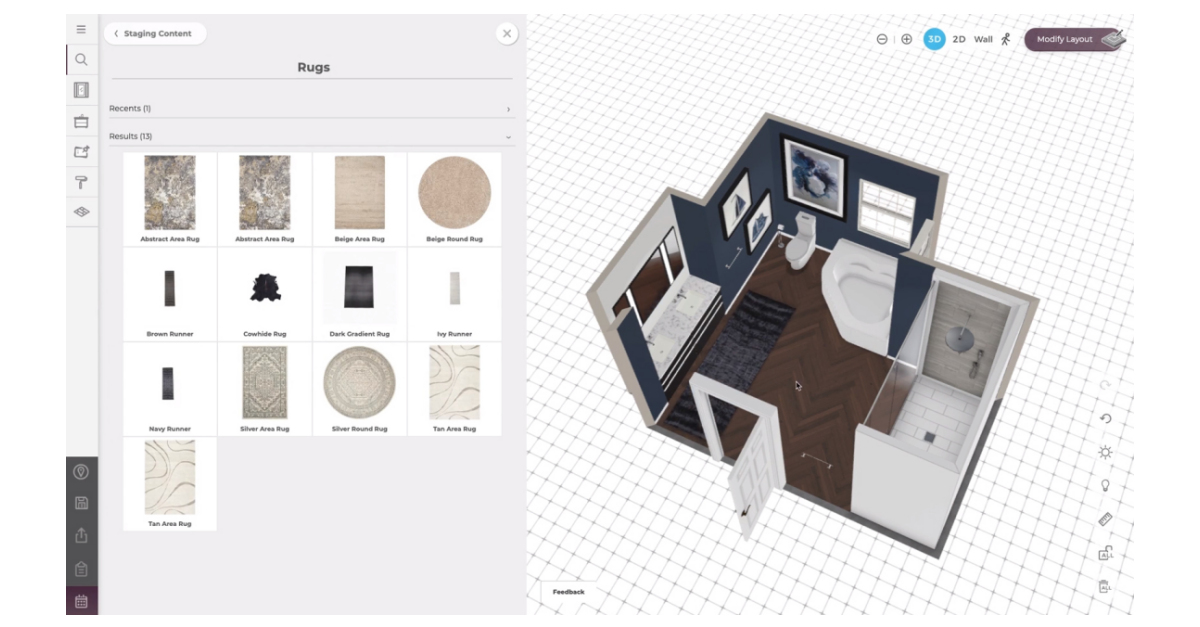The image size is (1200, 627).
Task: Click the ruler measurement icon
Action: click(1105, 519)
